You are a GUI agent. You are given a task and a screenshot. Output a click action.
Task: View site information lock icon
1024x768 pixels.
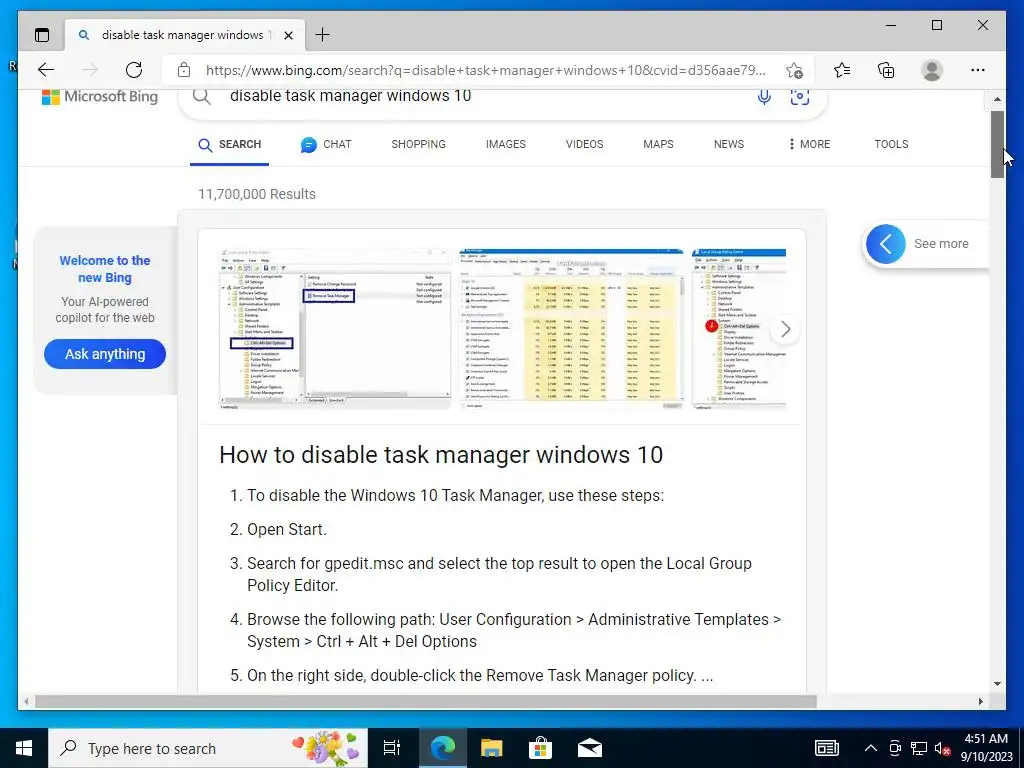click(x=184, y=70)
